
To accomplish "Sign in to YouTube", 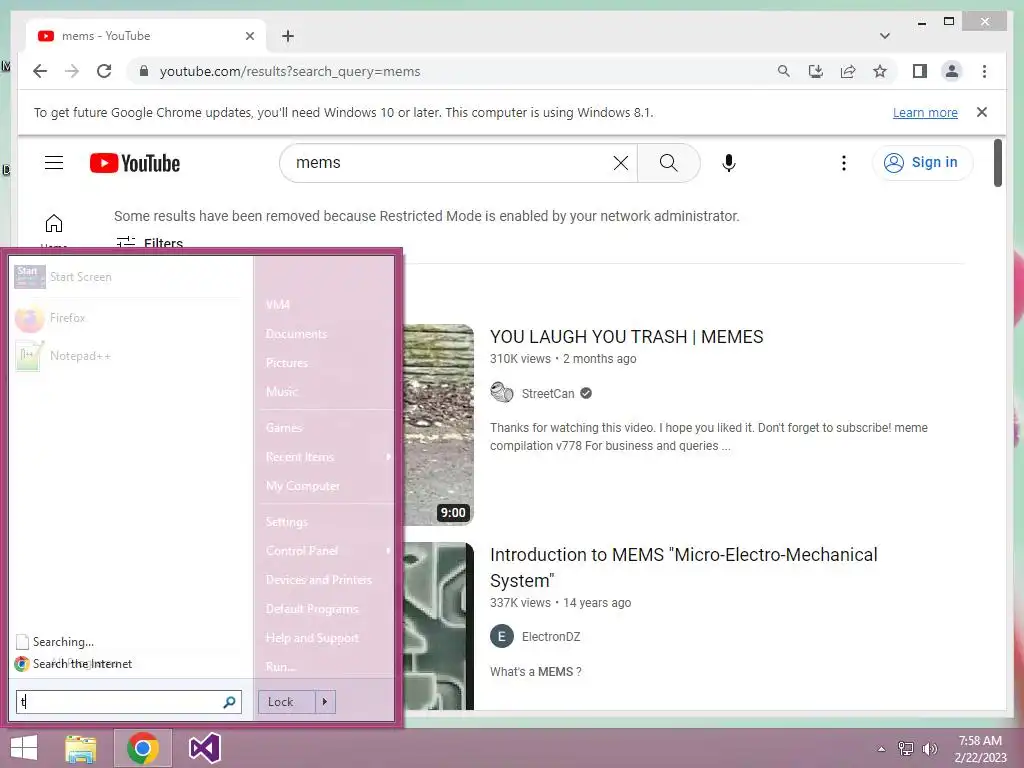I will pyautogui.click(x=922, y=163).
